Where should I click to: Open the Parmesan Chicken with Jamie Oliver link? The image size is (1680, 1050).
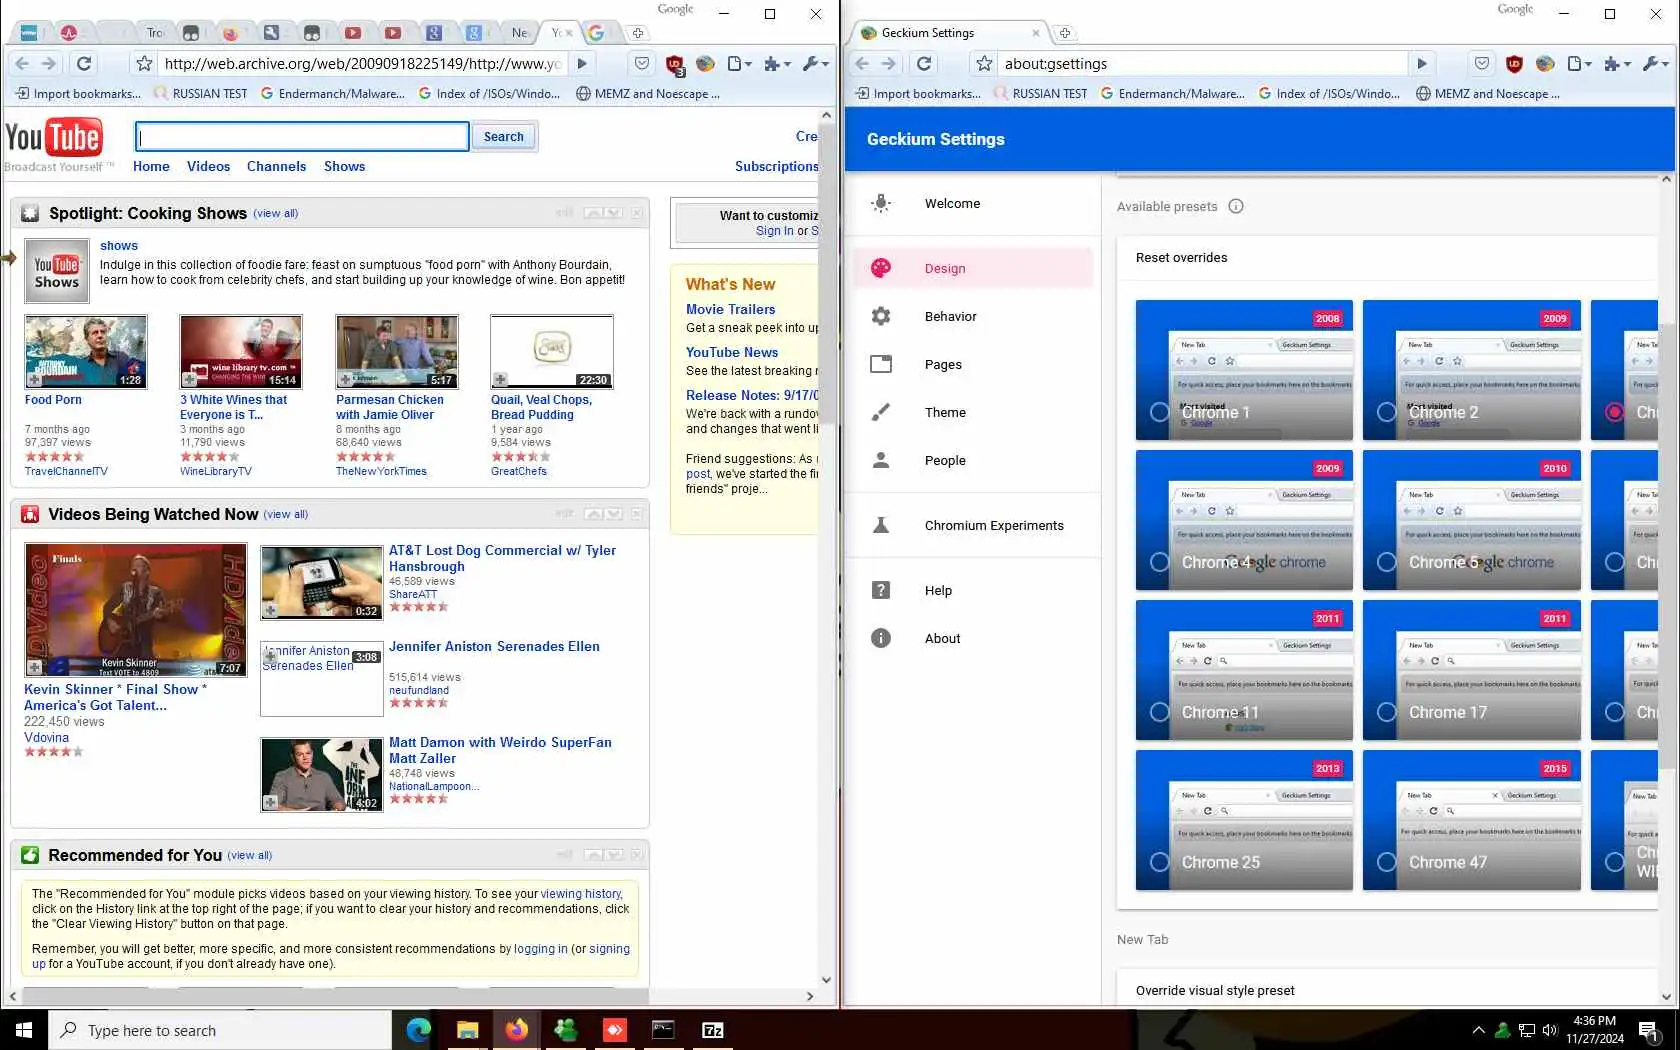tap(390, 407)
